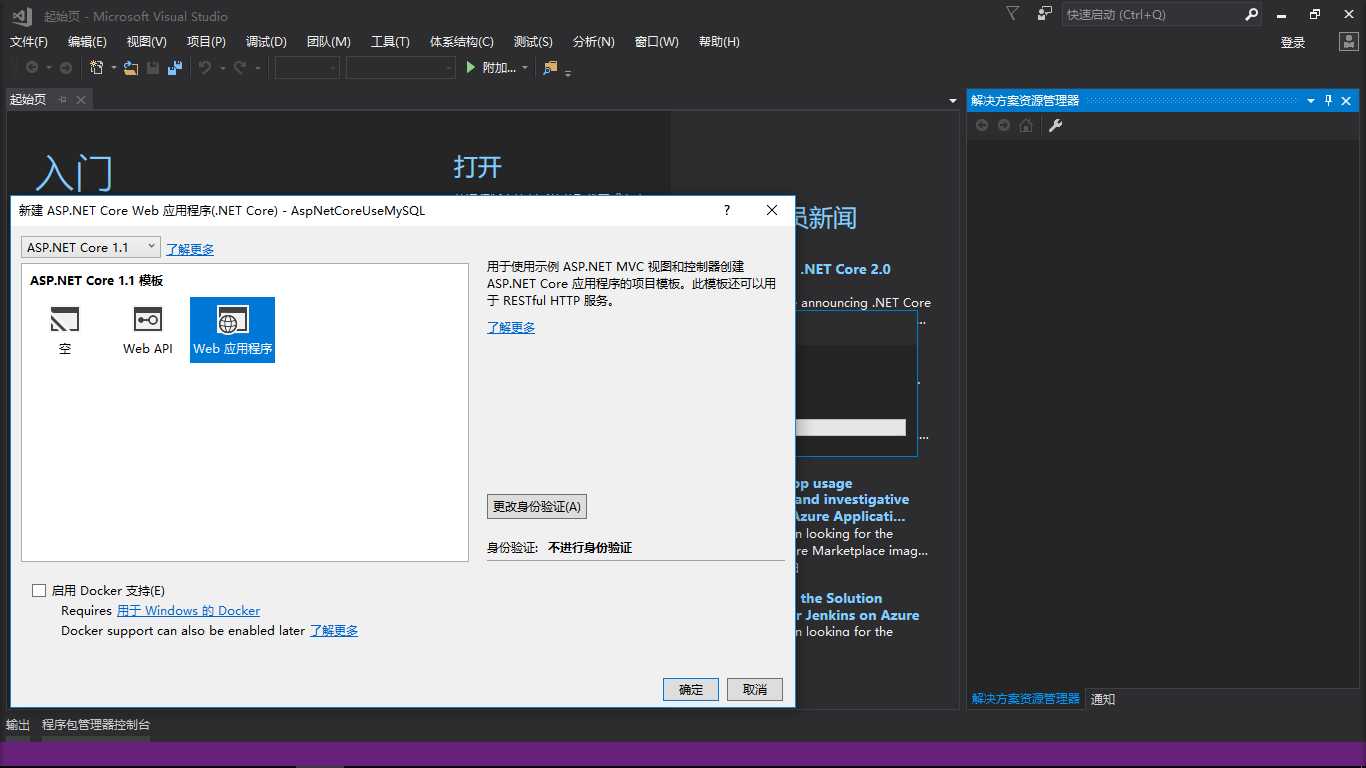Screen dimensions: 1366x768
Task: Open the 程序包管理器控制台 tab
Action: click(96, 725)
